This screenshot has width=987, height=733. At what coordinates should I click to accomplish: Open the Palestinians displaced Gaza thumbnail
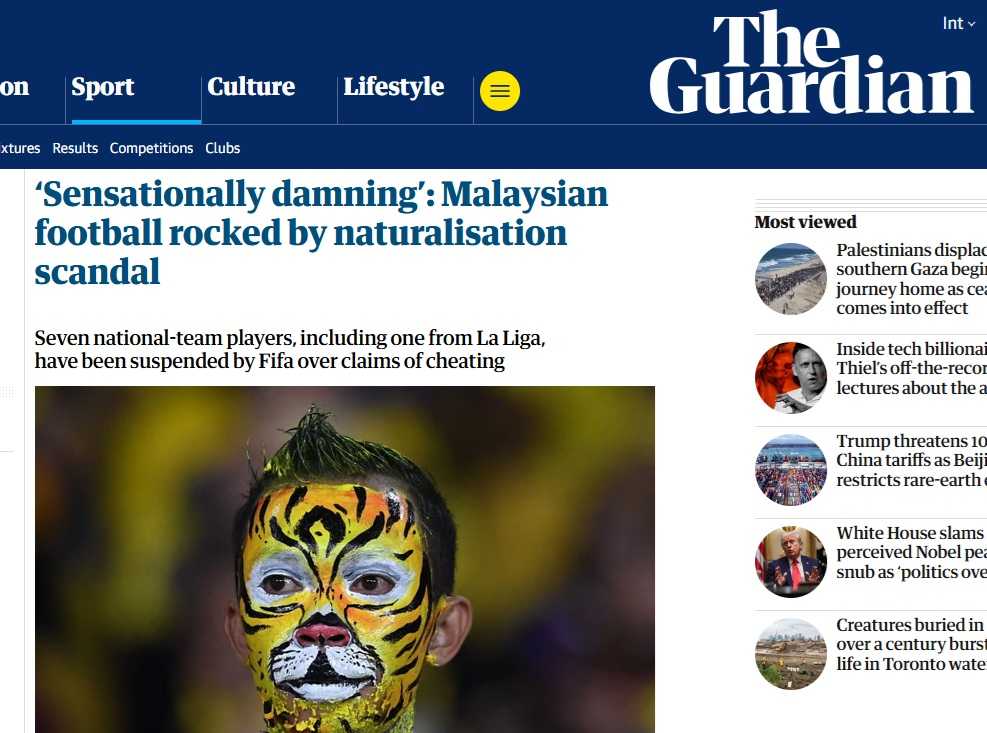[791, 279]
